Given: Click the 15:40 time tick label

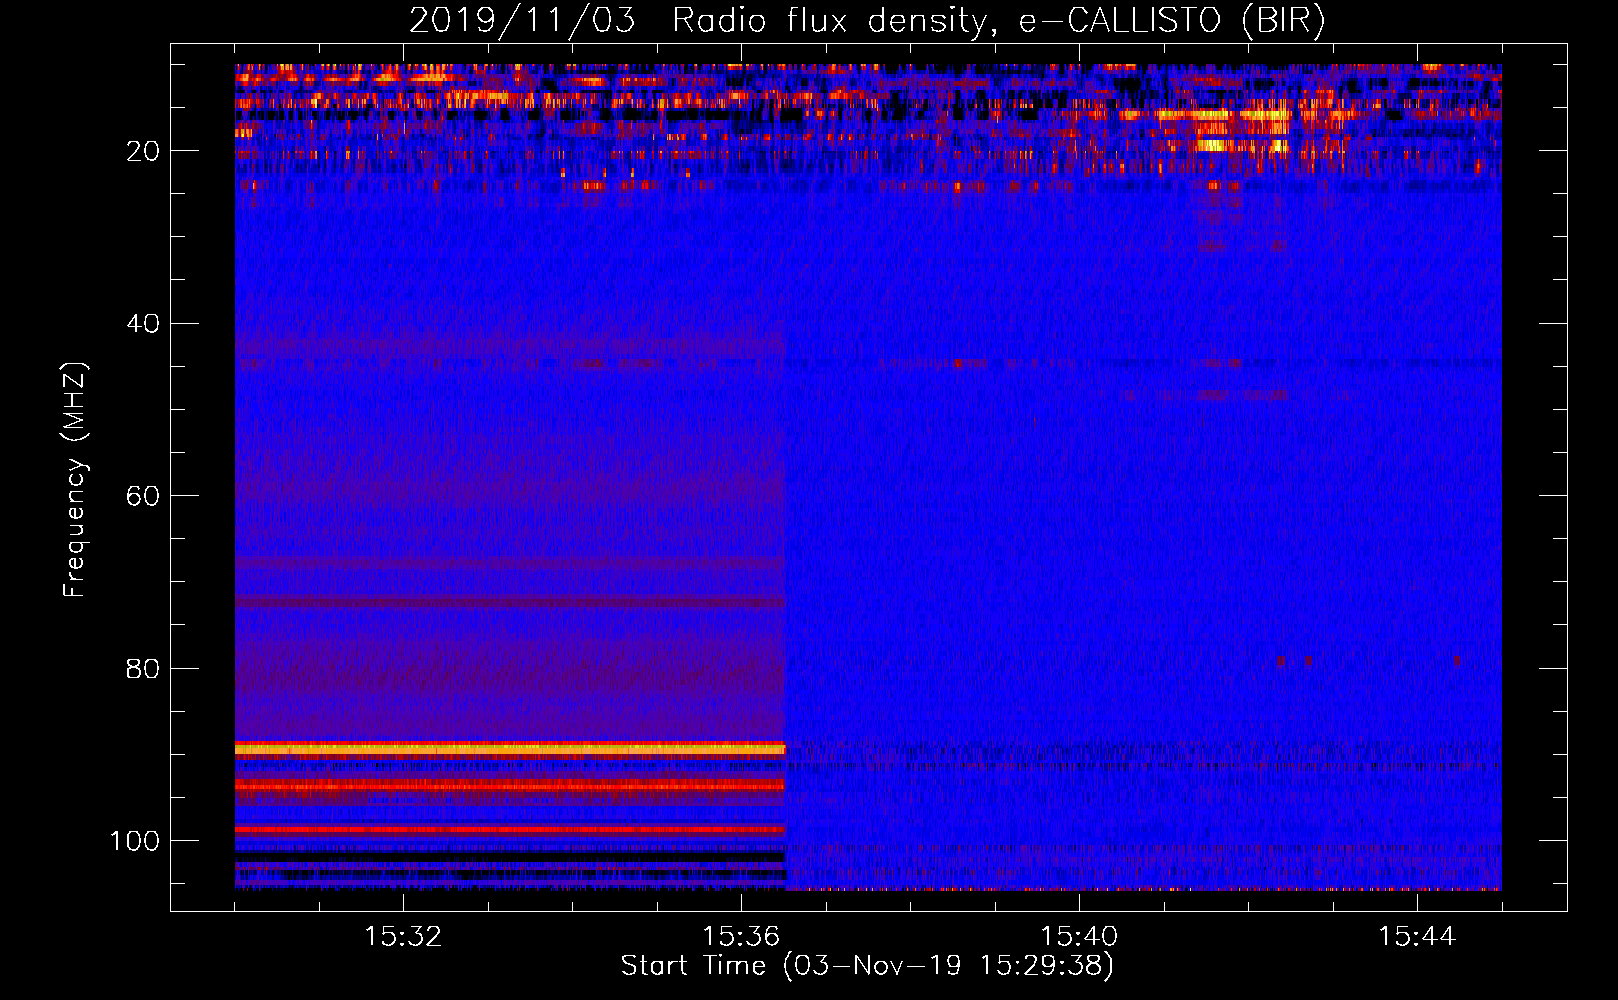Looking at the screenshot, I should pos(1079,936).
